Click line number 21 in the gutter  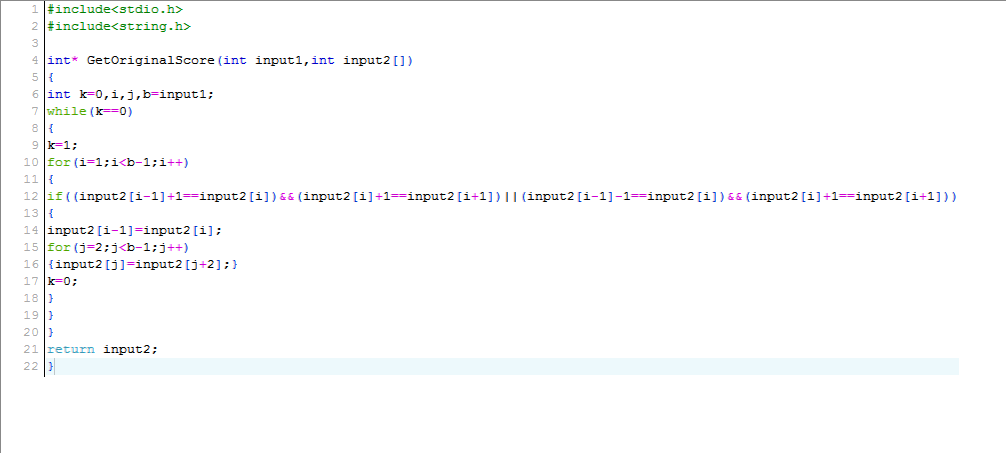[32, 349]
